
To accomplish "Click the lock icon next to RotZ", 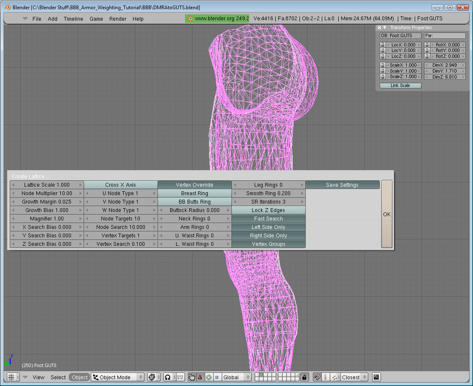I will coord(427,56).
